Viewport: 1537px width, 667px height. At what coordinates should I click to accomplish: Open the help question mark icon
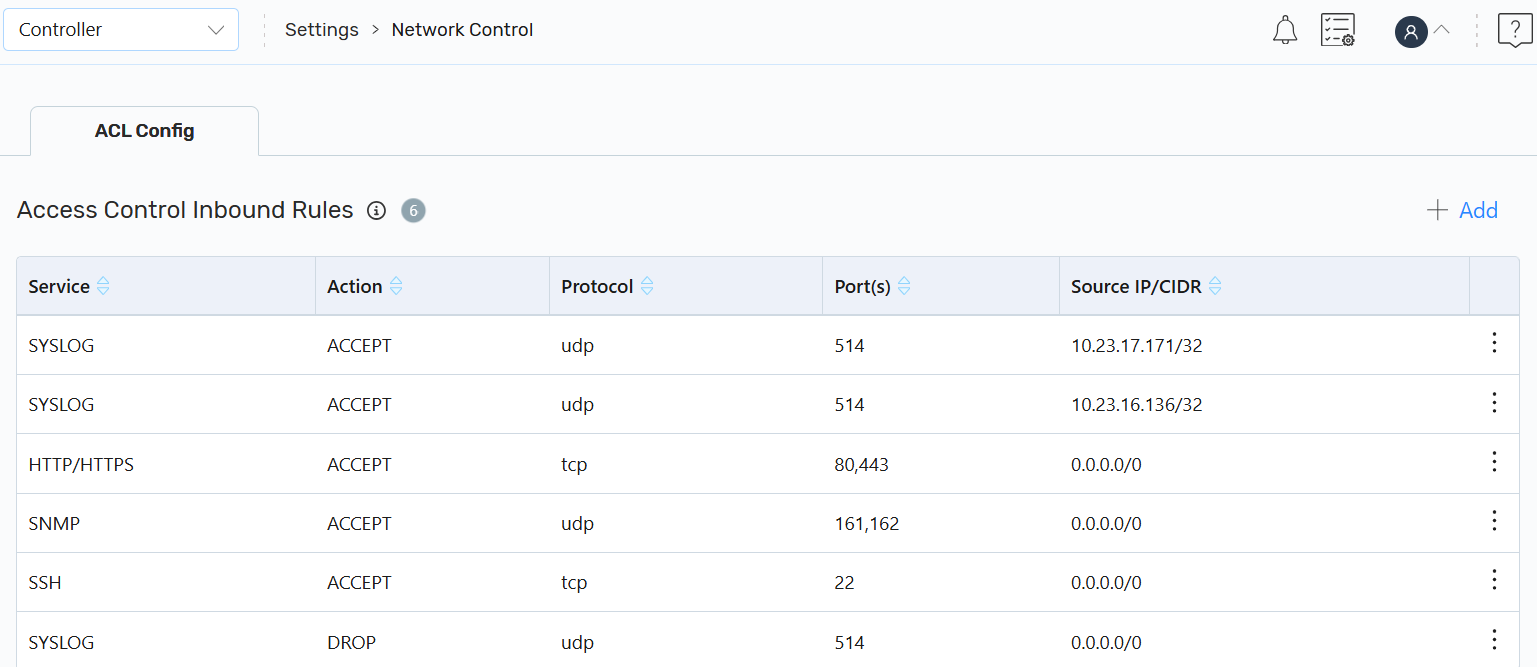click(1514, 30)
